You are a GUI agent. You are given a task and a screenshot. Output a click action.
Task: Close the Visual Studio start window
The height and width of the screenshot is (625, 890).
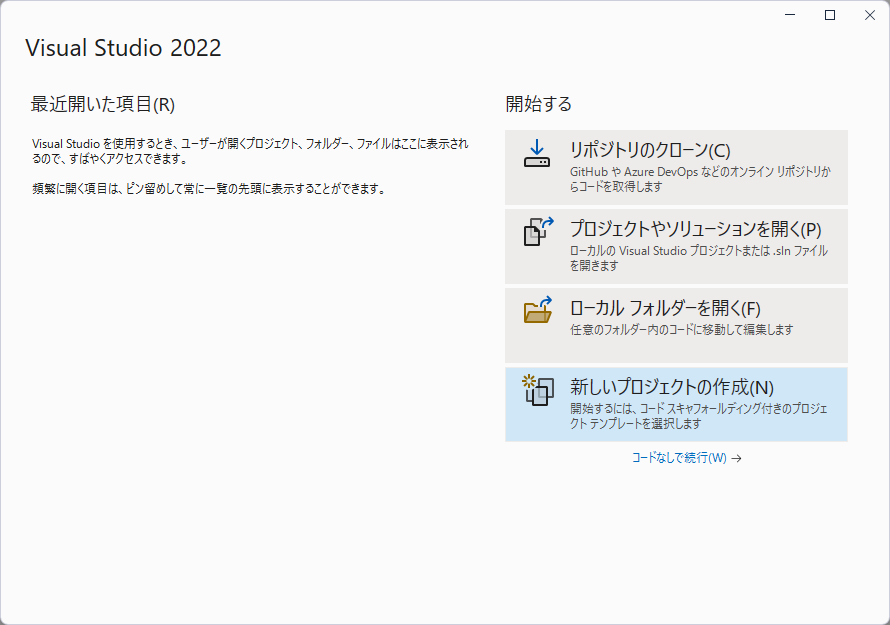[x=869, y=15]
